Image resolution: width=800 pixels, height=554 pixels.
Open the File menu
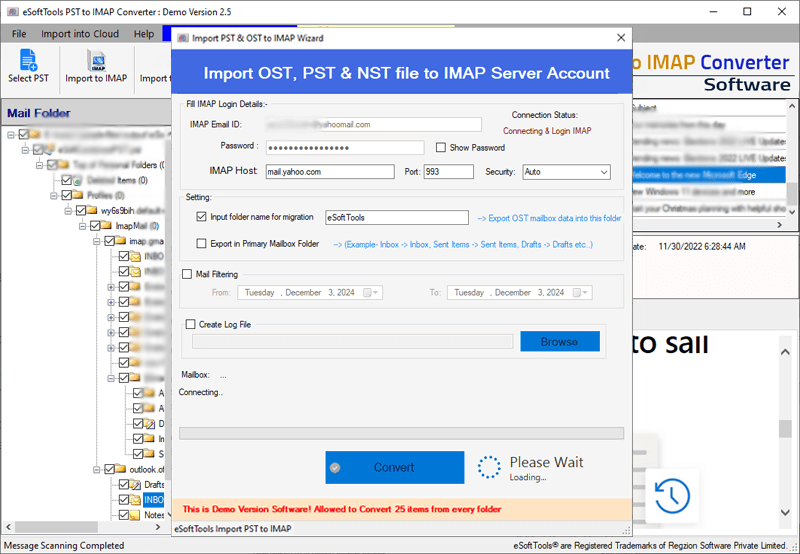click(19, 34)
